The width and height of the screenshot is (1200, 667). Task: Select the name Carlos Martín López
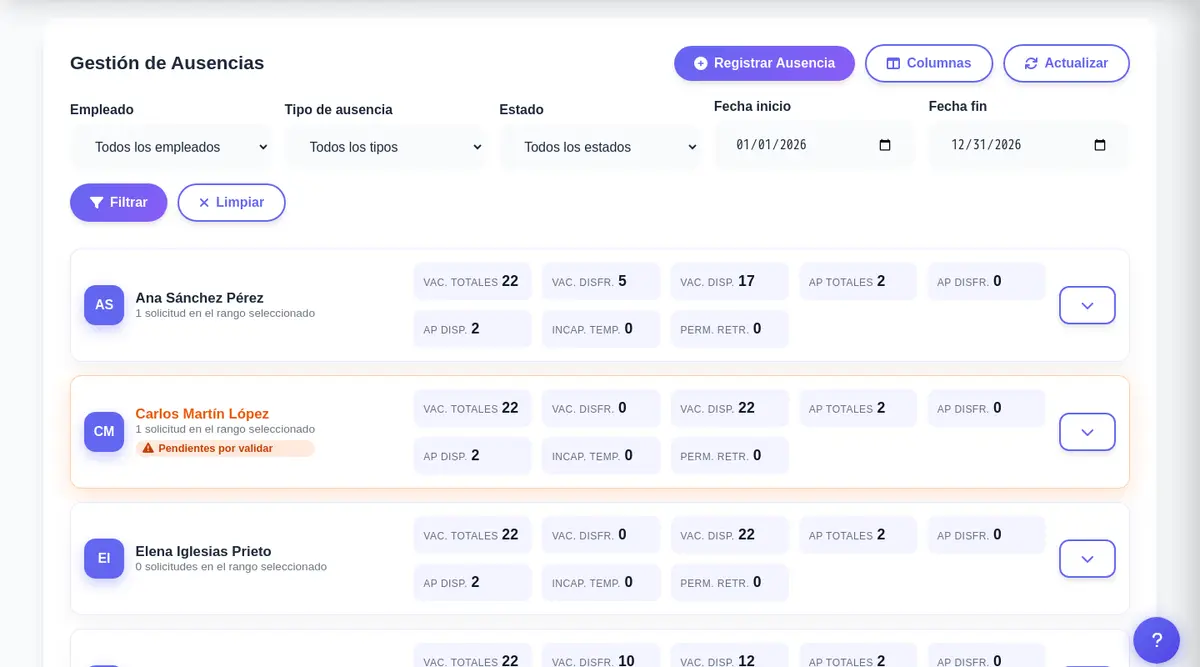tap(202, 413)
